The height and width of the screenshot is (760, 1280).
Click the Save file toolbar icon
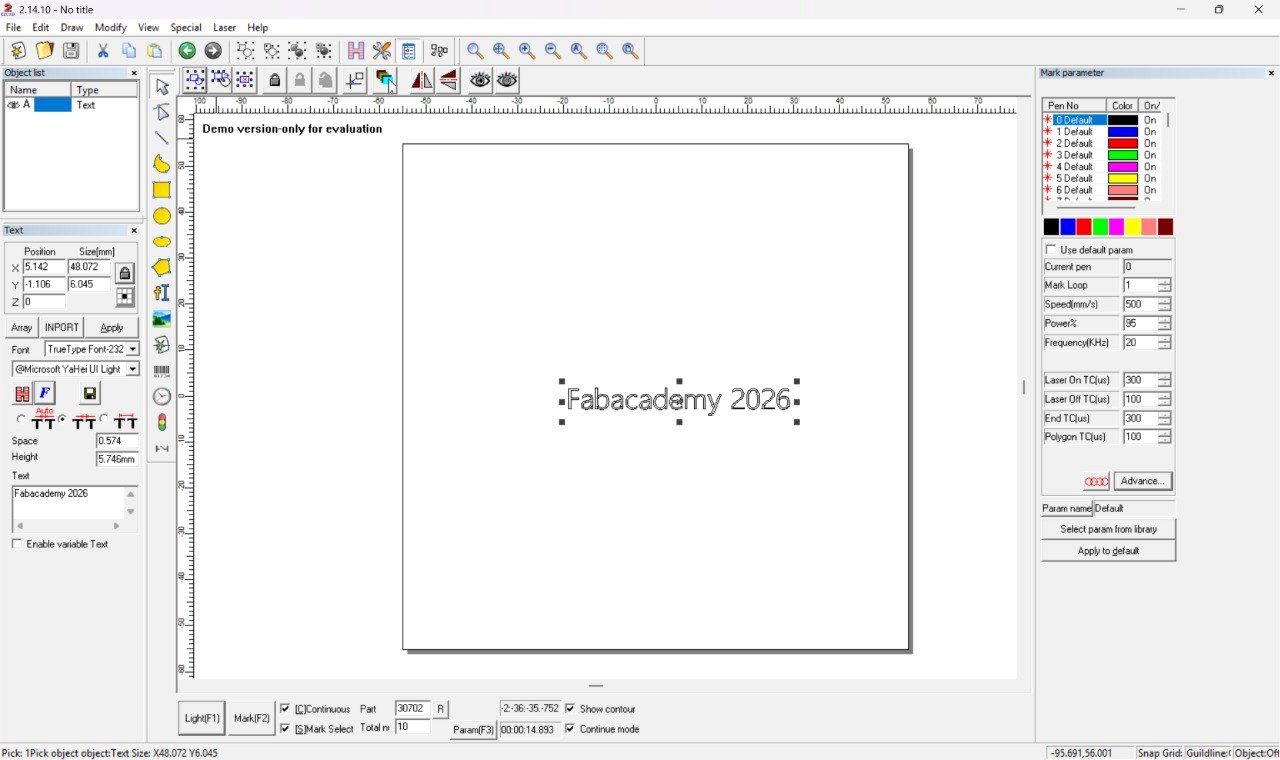[x=71, y=50]
